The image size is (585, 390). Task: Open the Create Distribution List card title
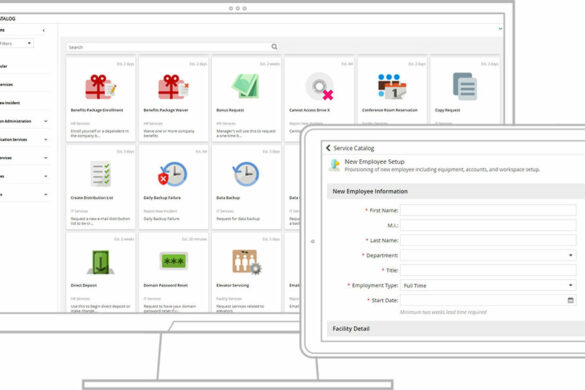(x=92, y=197)
